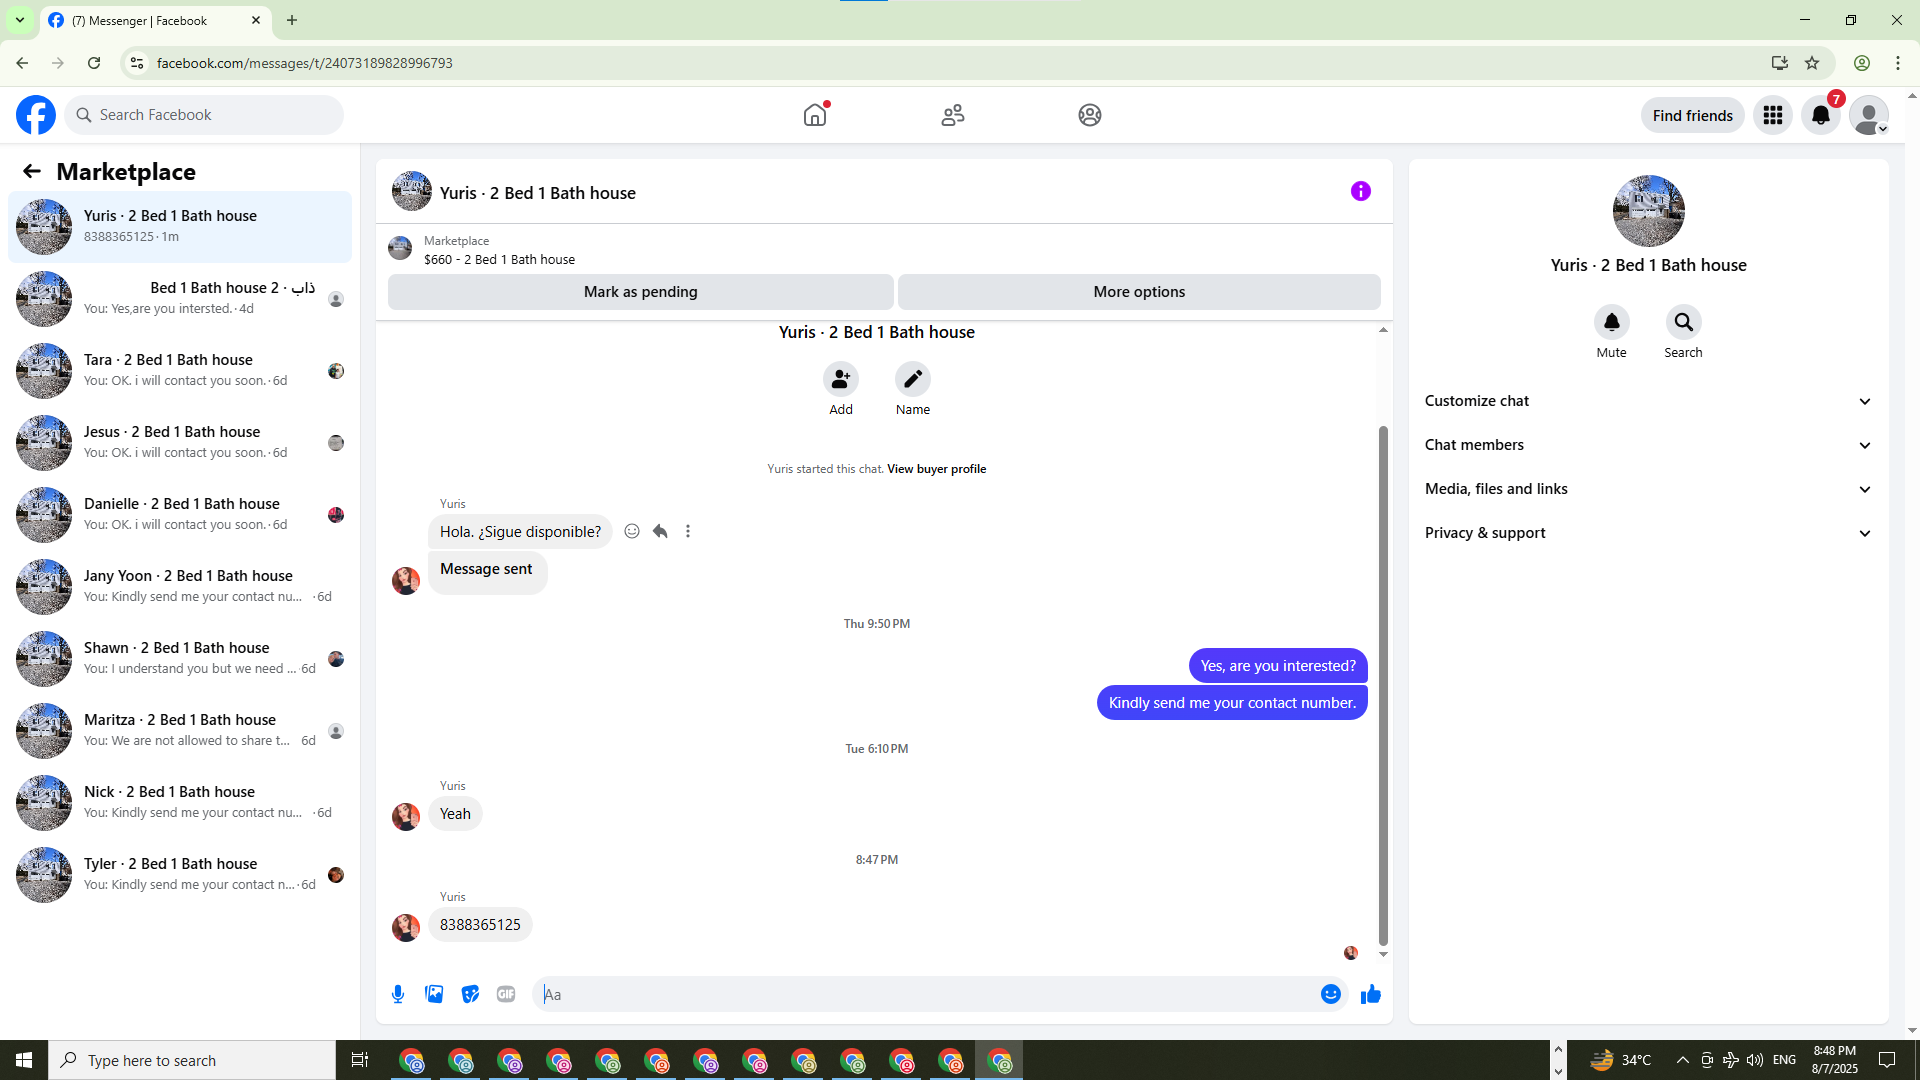Viewport: 1920px width, 1080px height.
Task: Click Mark as pending button
Action: pyautogui.click(x=641, y=292)
